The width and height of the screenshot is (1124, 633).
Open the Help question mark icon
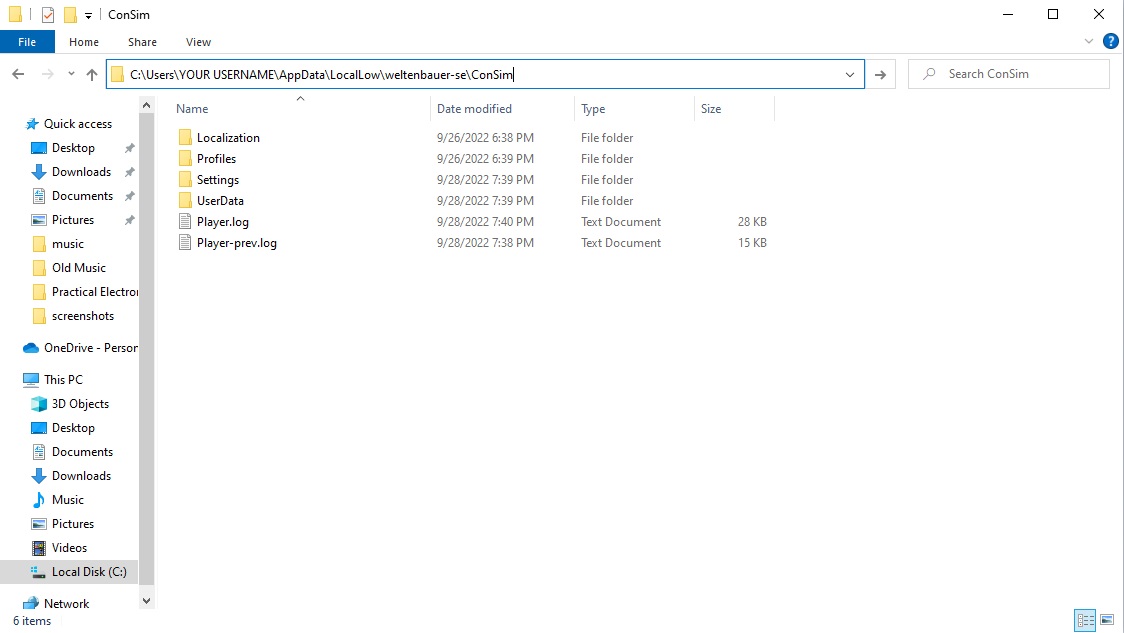pyautogui.click(x=1110, y=42)
